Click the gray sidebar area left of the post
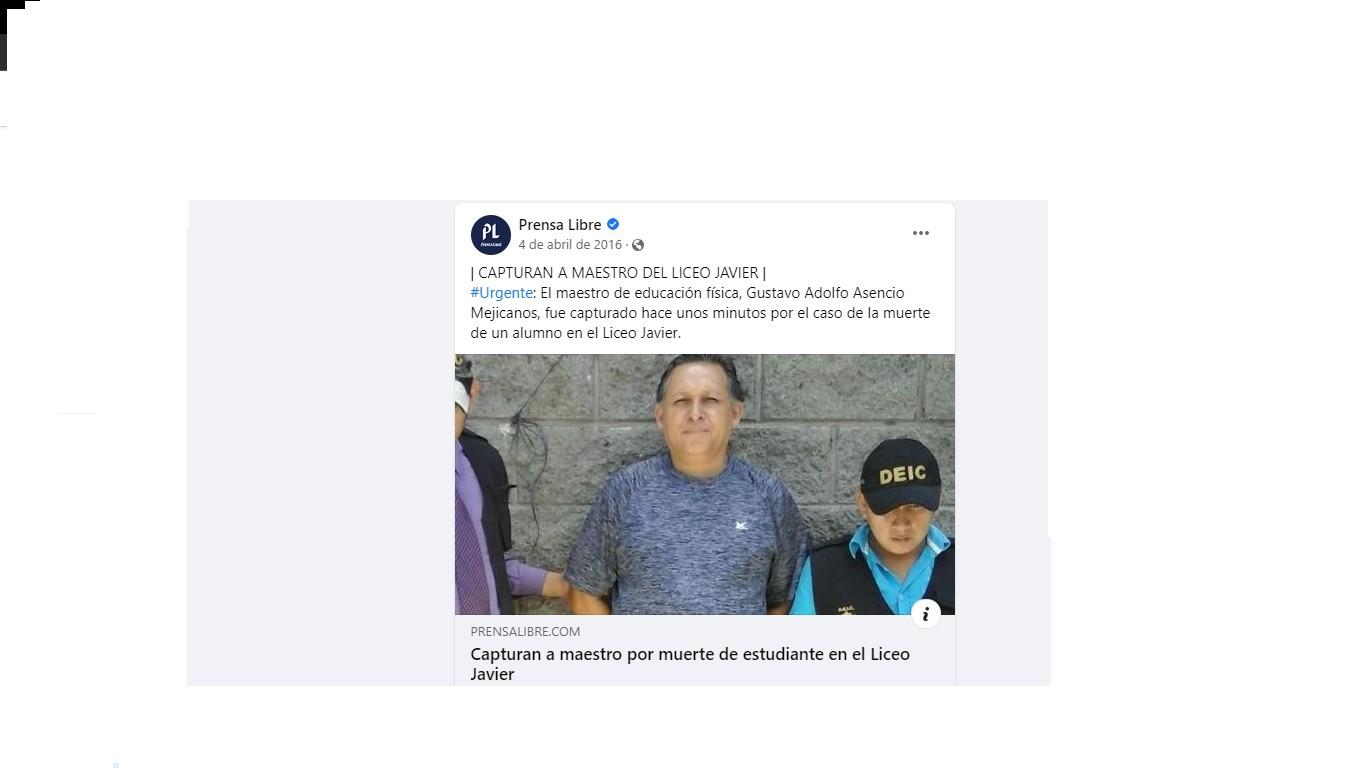This screenshot has width=1366, height=768. tap(320, 442)
